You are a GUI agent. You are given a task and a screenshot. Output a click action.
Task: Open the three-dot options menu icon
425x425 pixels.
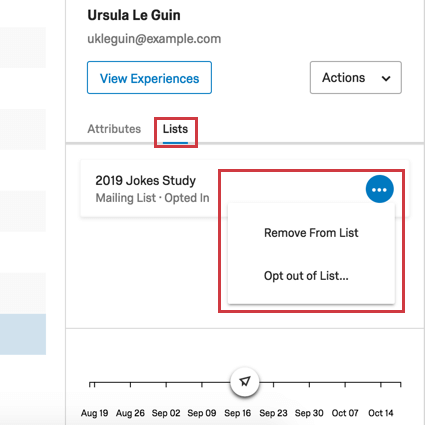point(379,189)
